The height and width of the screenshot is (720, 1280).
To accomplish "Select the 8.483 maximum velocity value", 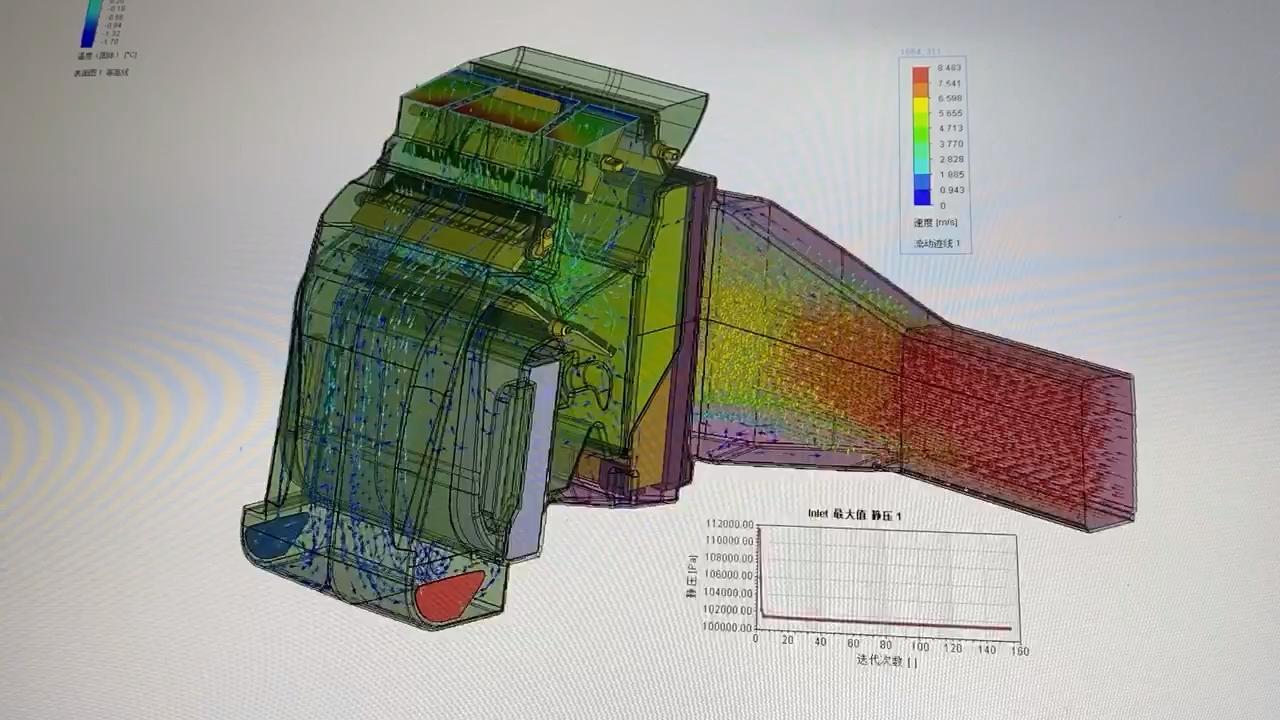I will pos(950,69).
